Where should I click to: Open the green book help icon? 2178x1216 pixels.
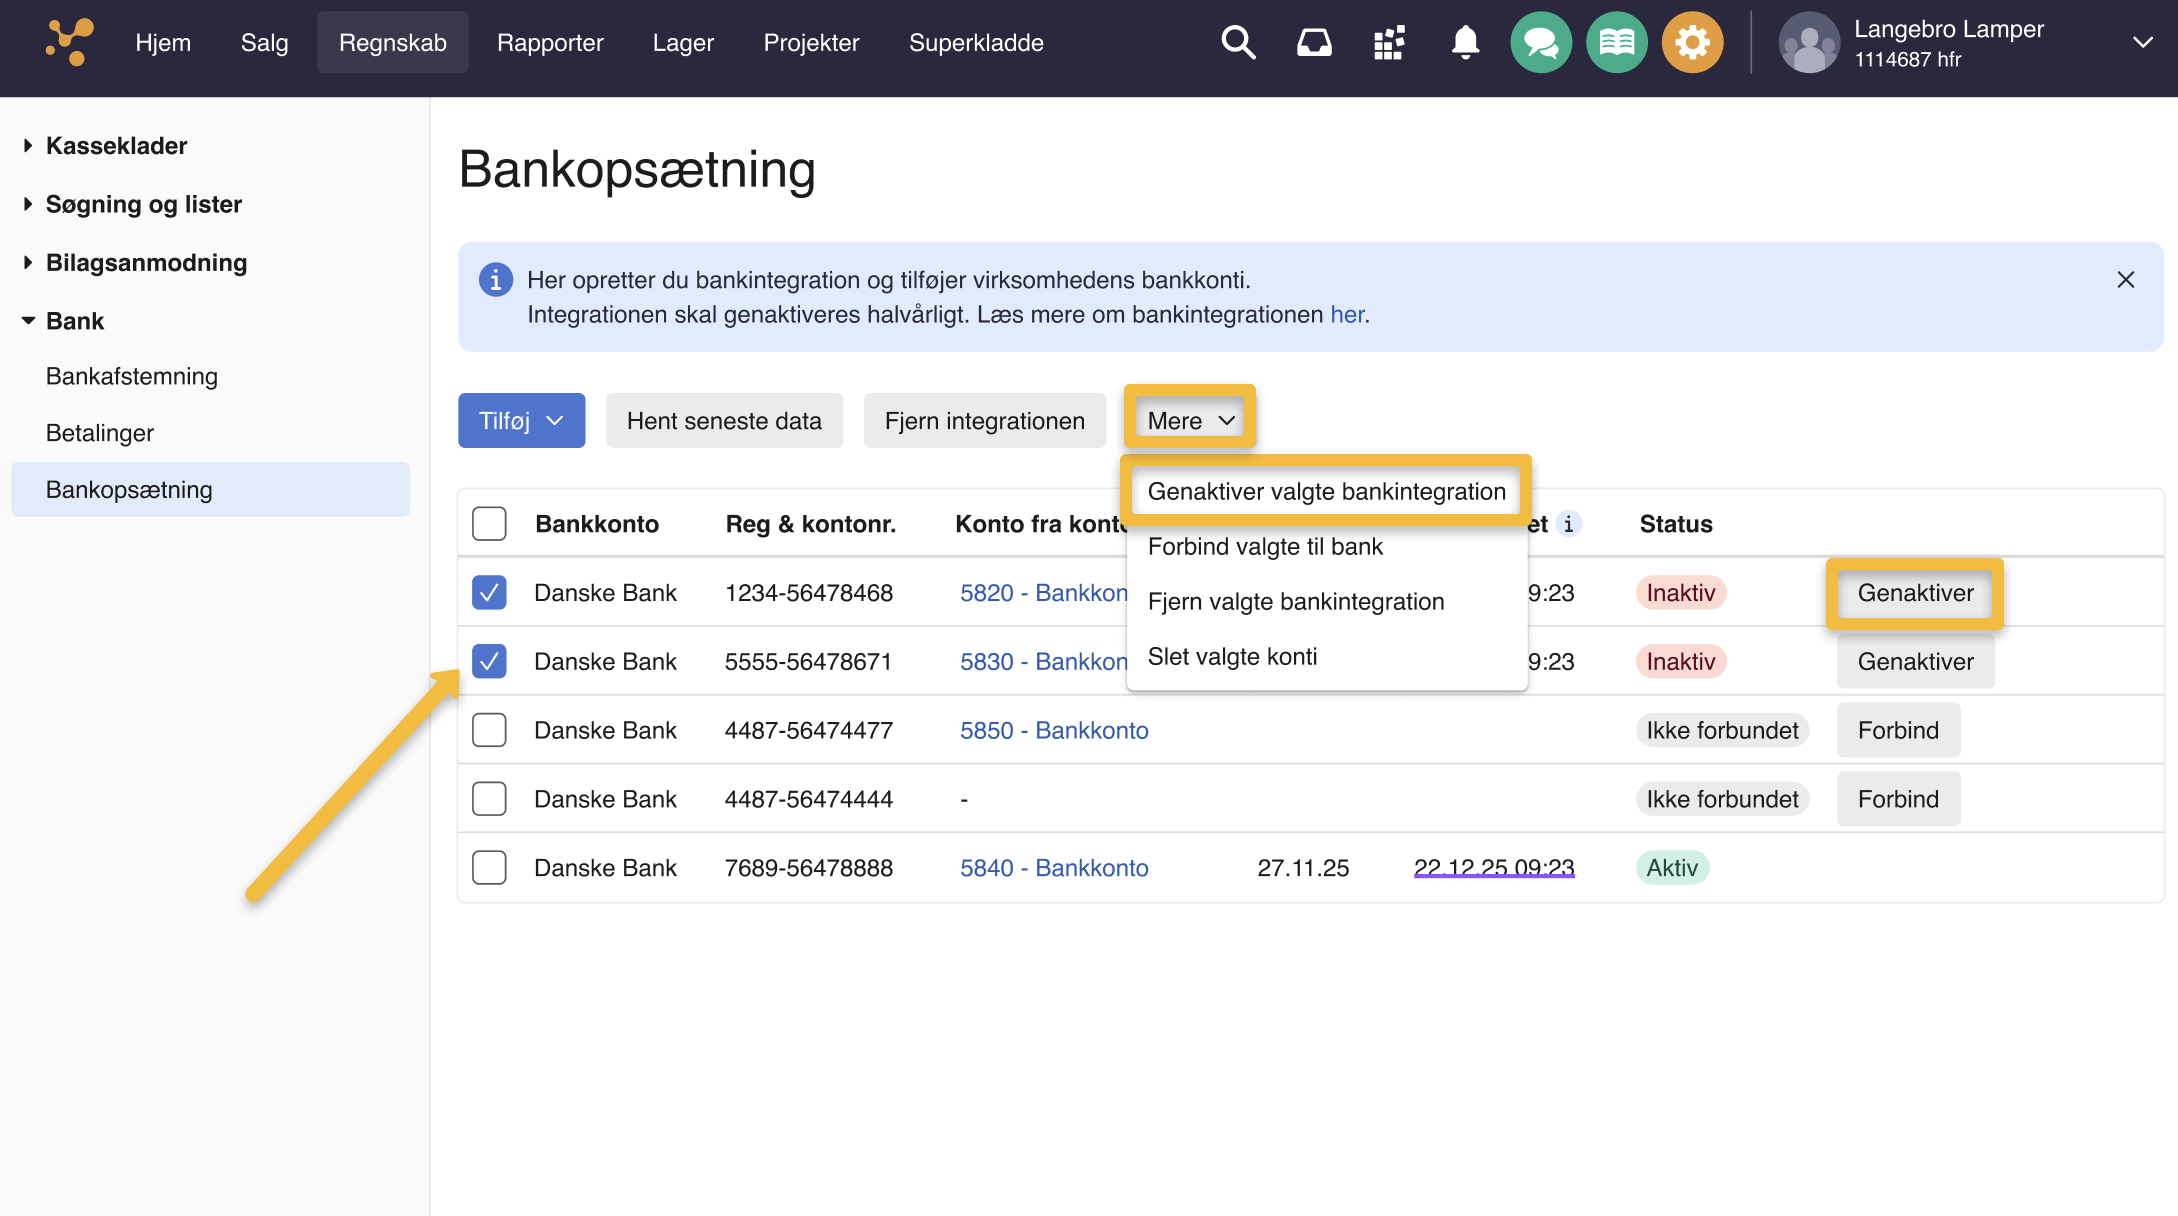(x=1617, y=42)
